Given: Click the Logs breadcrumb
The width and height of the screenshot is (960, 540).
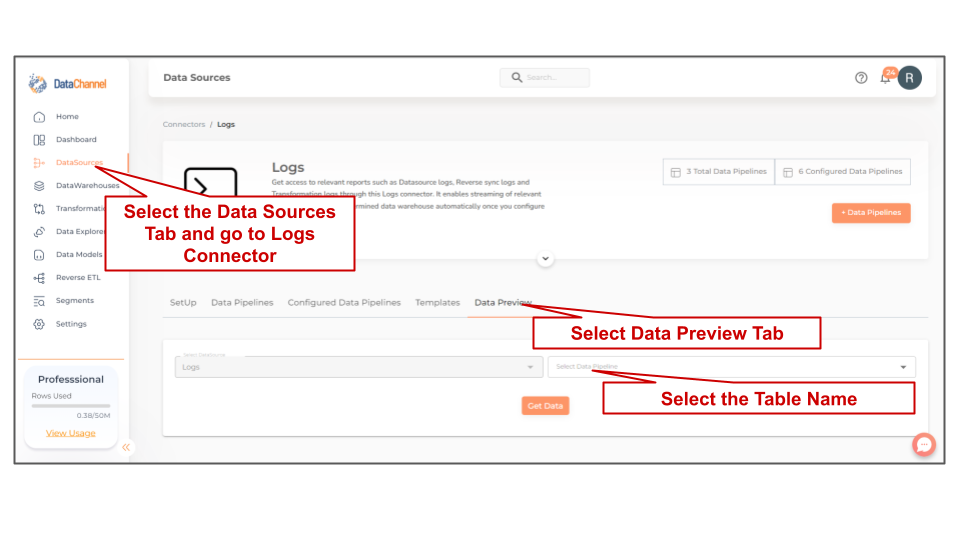Looking at the screenshot, I should 226,124.
